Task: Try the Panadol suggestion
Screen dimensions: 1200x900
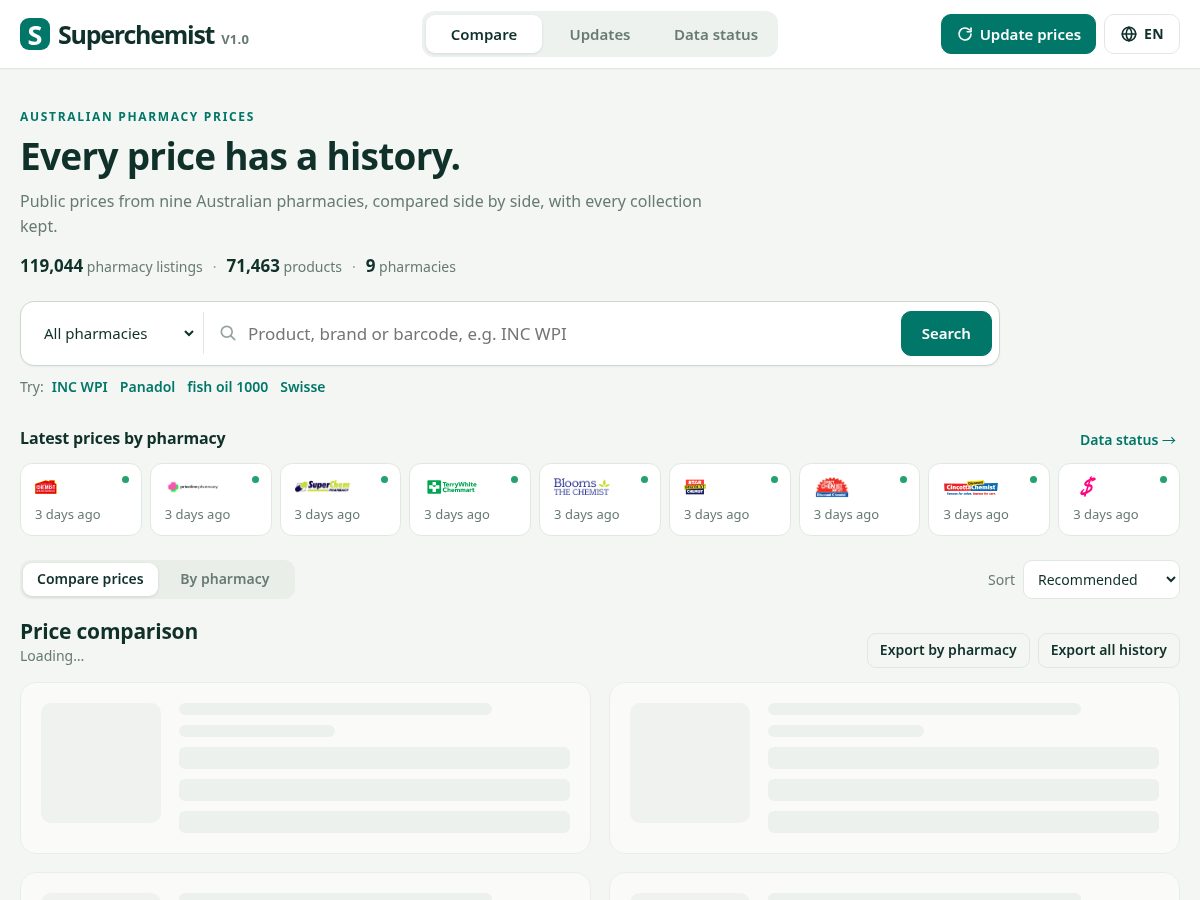Action: pos(147,387)
